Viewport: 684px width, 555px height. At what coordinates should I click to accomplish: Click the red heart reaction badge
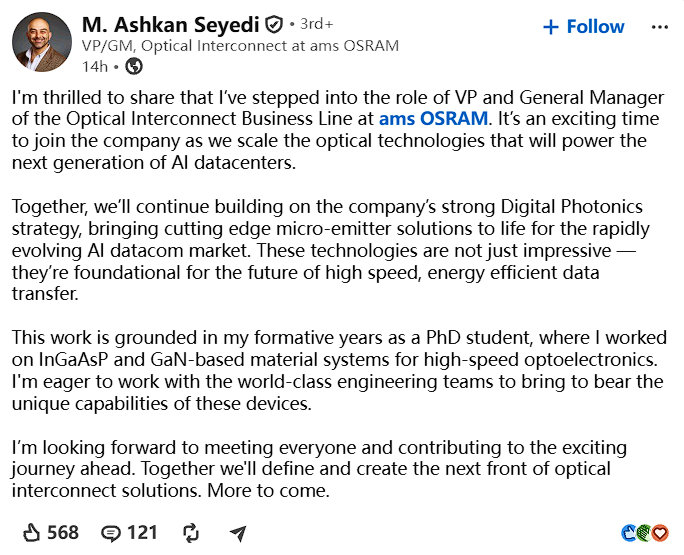point(660,533)
